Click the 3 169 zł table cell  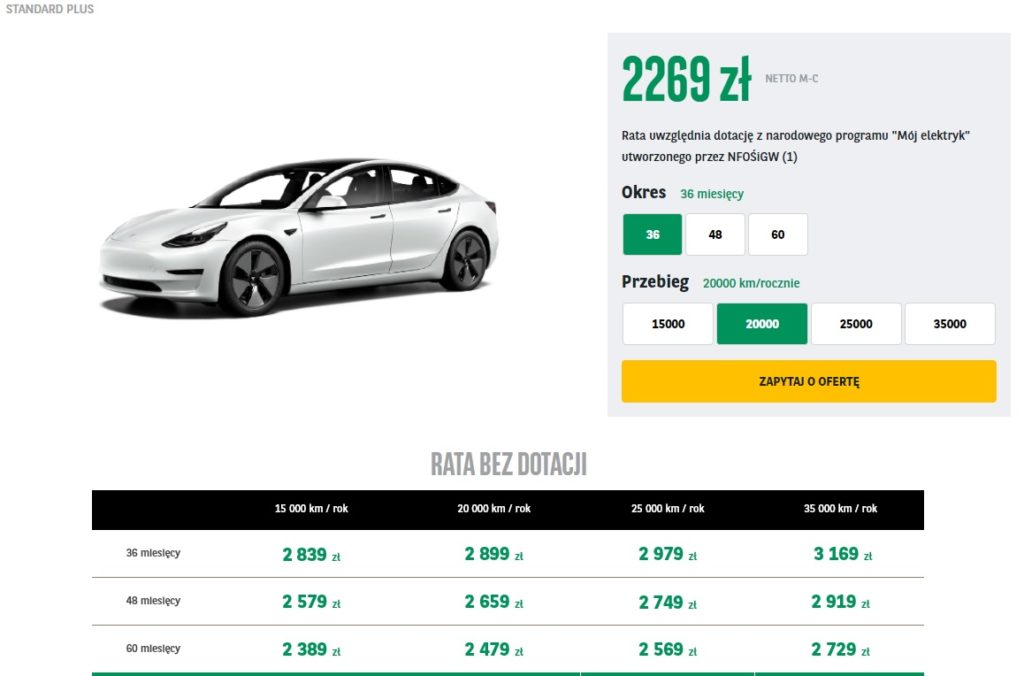[842, 554]
